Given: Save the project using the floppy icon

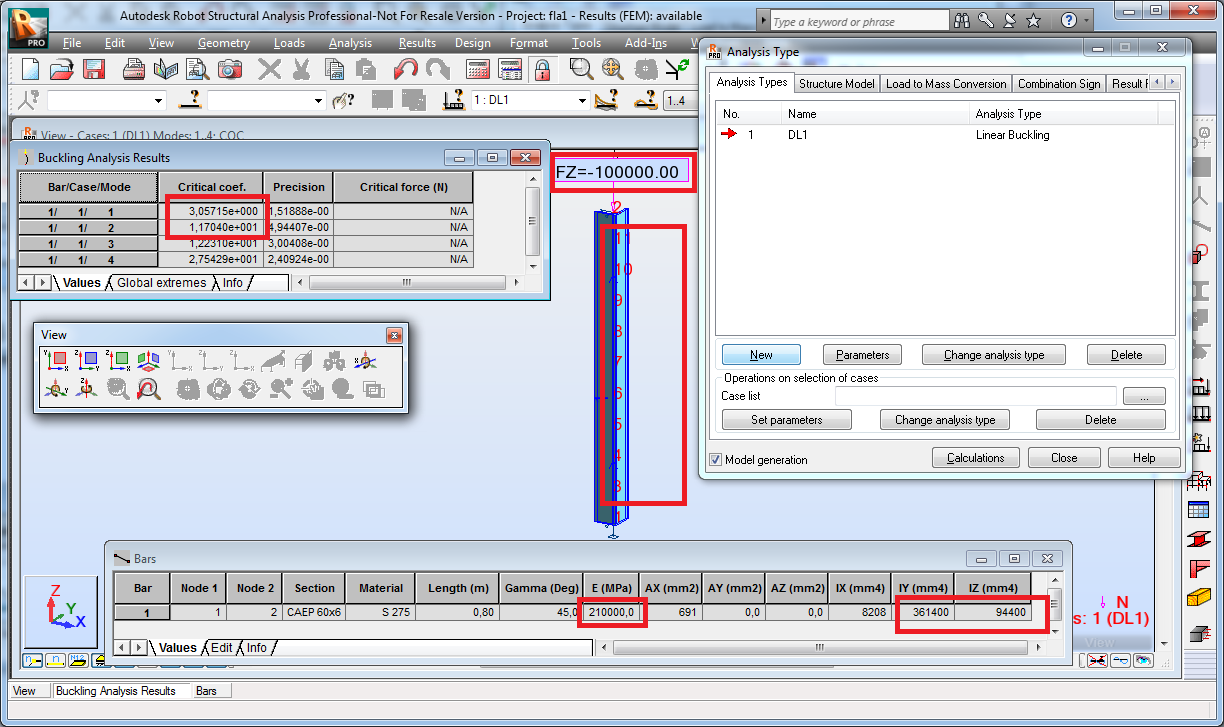Looking at the screenshot, I should pos(94,69).
